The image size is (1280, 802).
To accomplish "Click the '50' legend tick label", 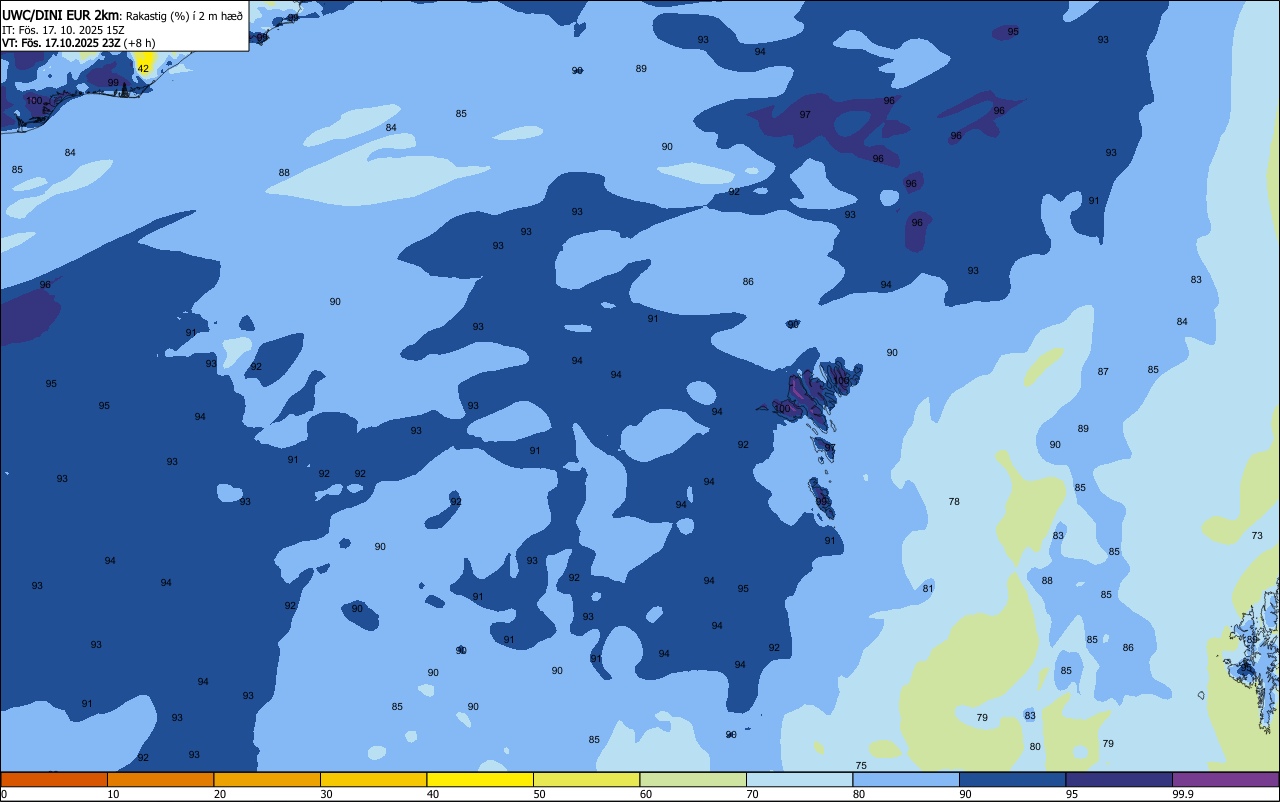I will 539,794.
